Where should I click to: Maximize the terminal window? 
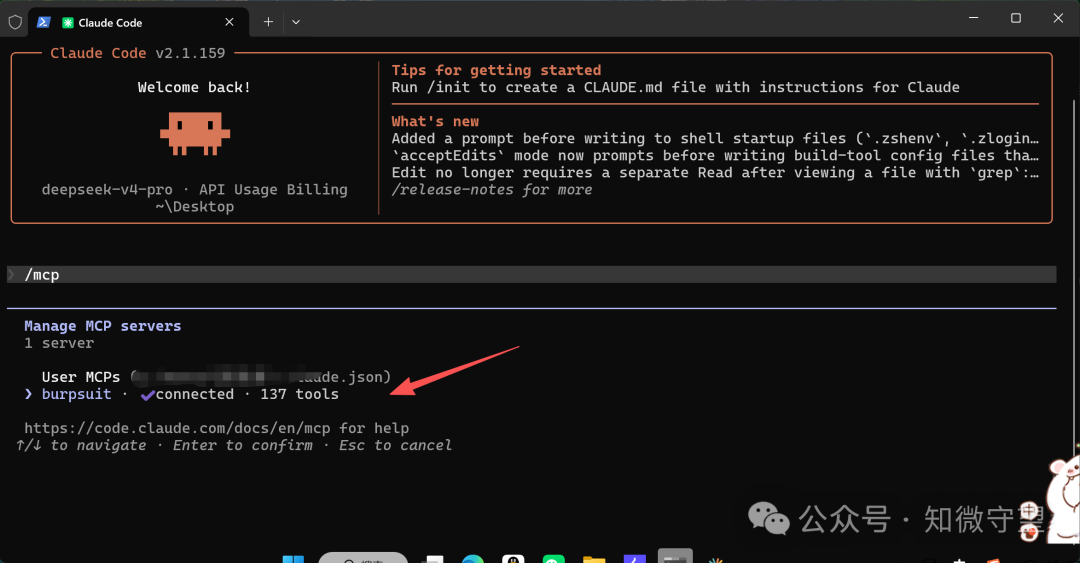click(x=1016, y=18)
